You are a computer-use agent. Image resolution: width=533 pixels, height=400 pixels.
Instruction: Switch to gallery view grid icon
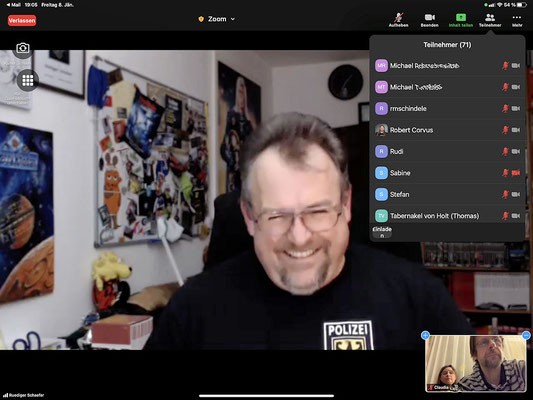pyautogui.click(x=28, y=80)
